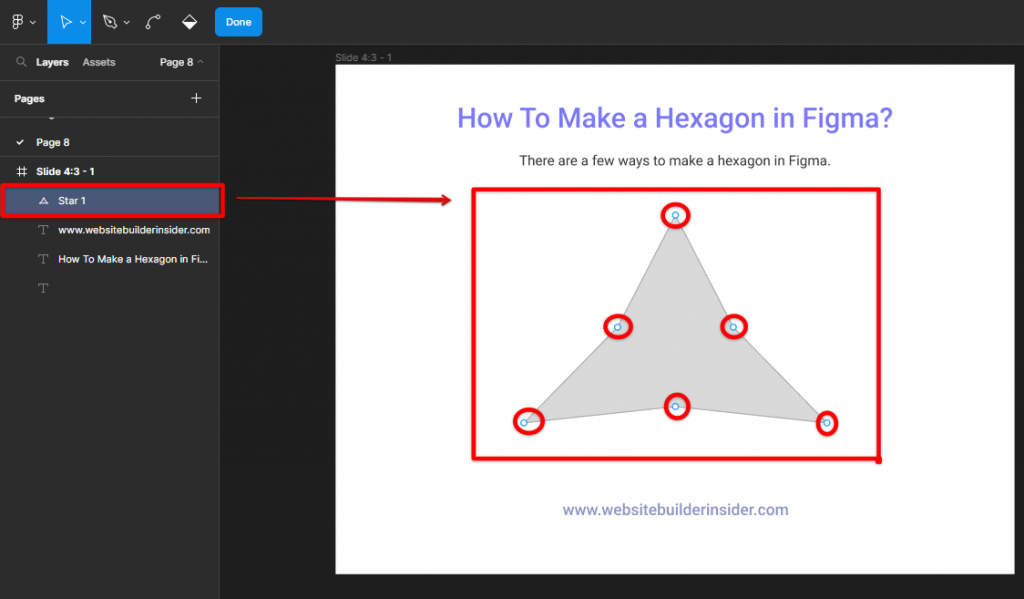Select the top anchor point of the star
Viewport: 1024px width, 599px height.
tap(675, 213)
